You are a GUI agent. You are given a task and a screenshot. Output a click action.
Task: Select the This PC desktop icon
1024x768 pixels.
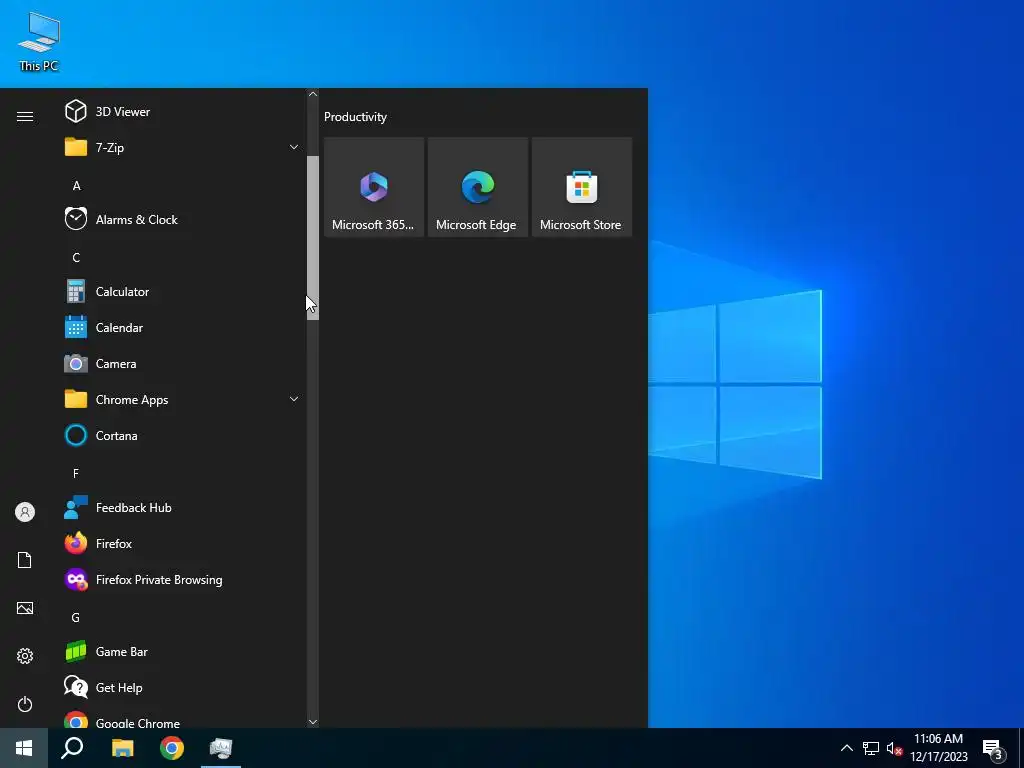39,41
